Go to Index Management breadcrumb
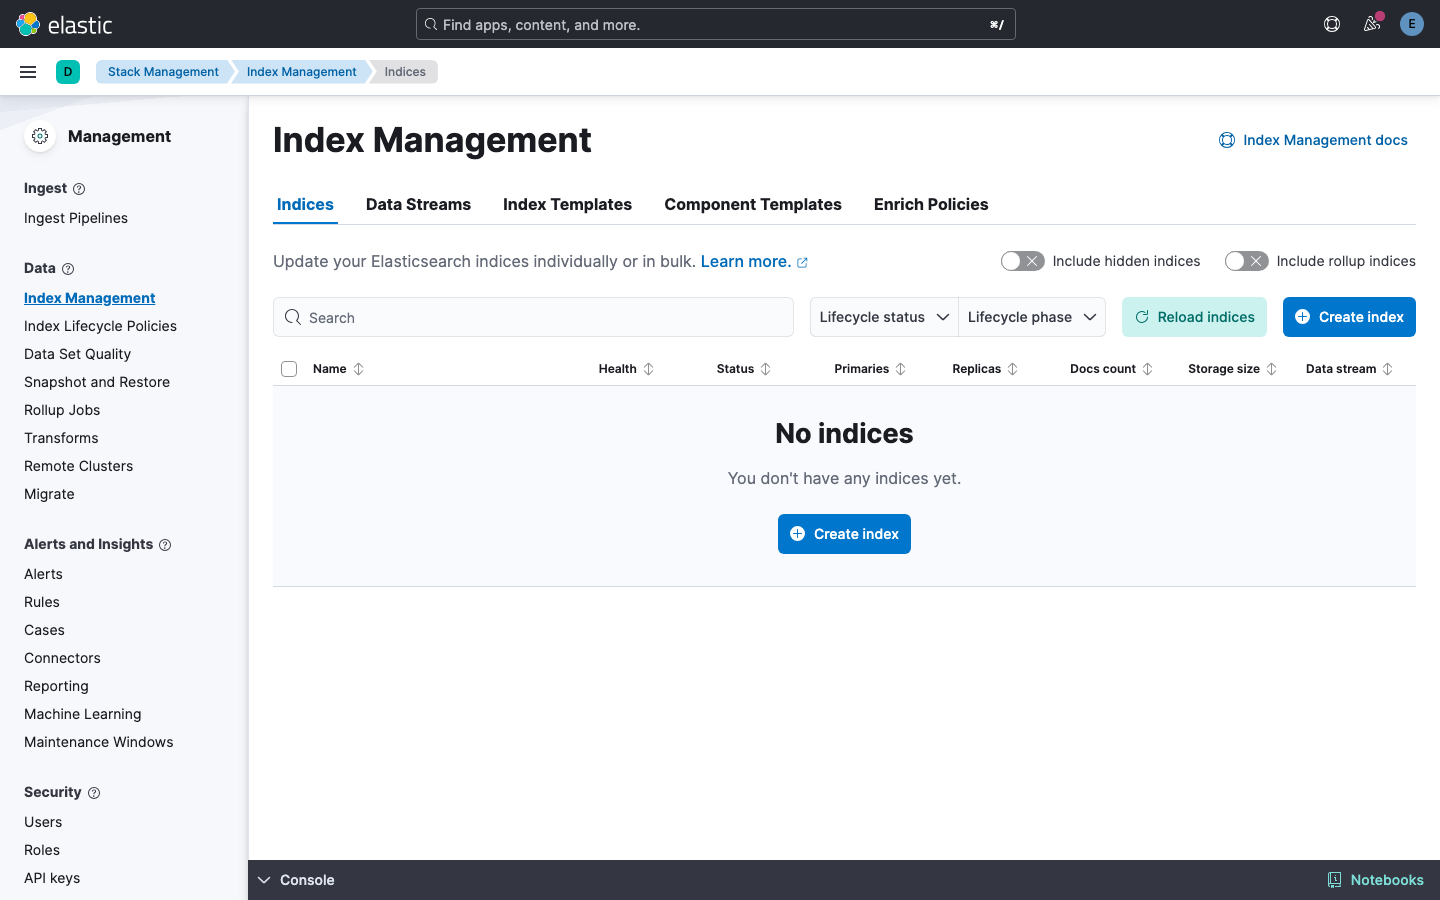Screen dimensions: 1440x900 point(301,72)
